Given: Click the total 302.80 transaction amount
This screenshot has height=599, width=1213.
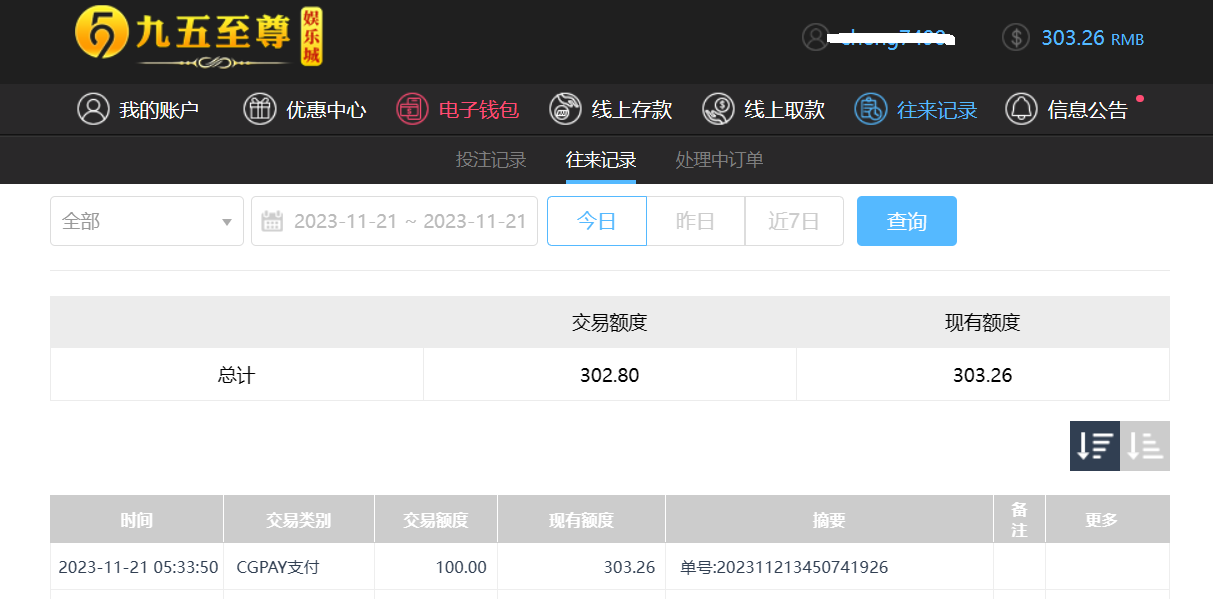Looking at the screenshot, I should pos(609,375).
